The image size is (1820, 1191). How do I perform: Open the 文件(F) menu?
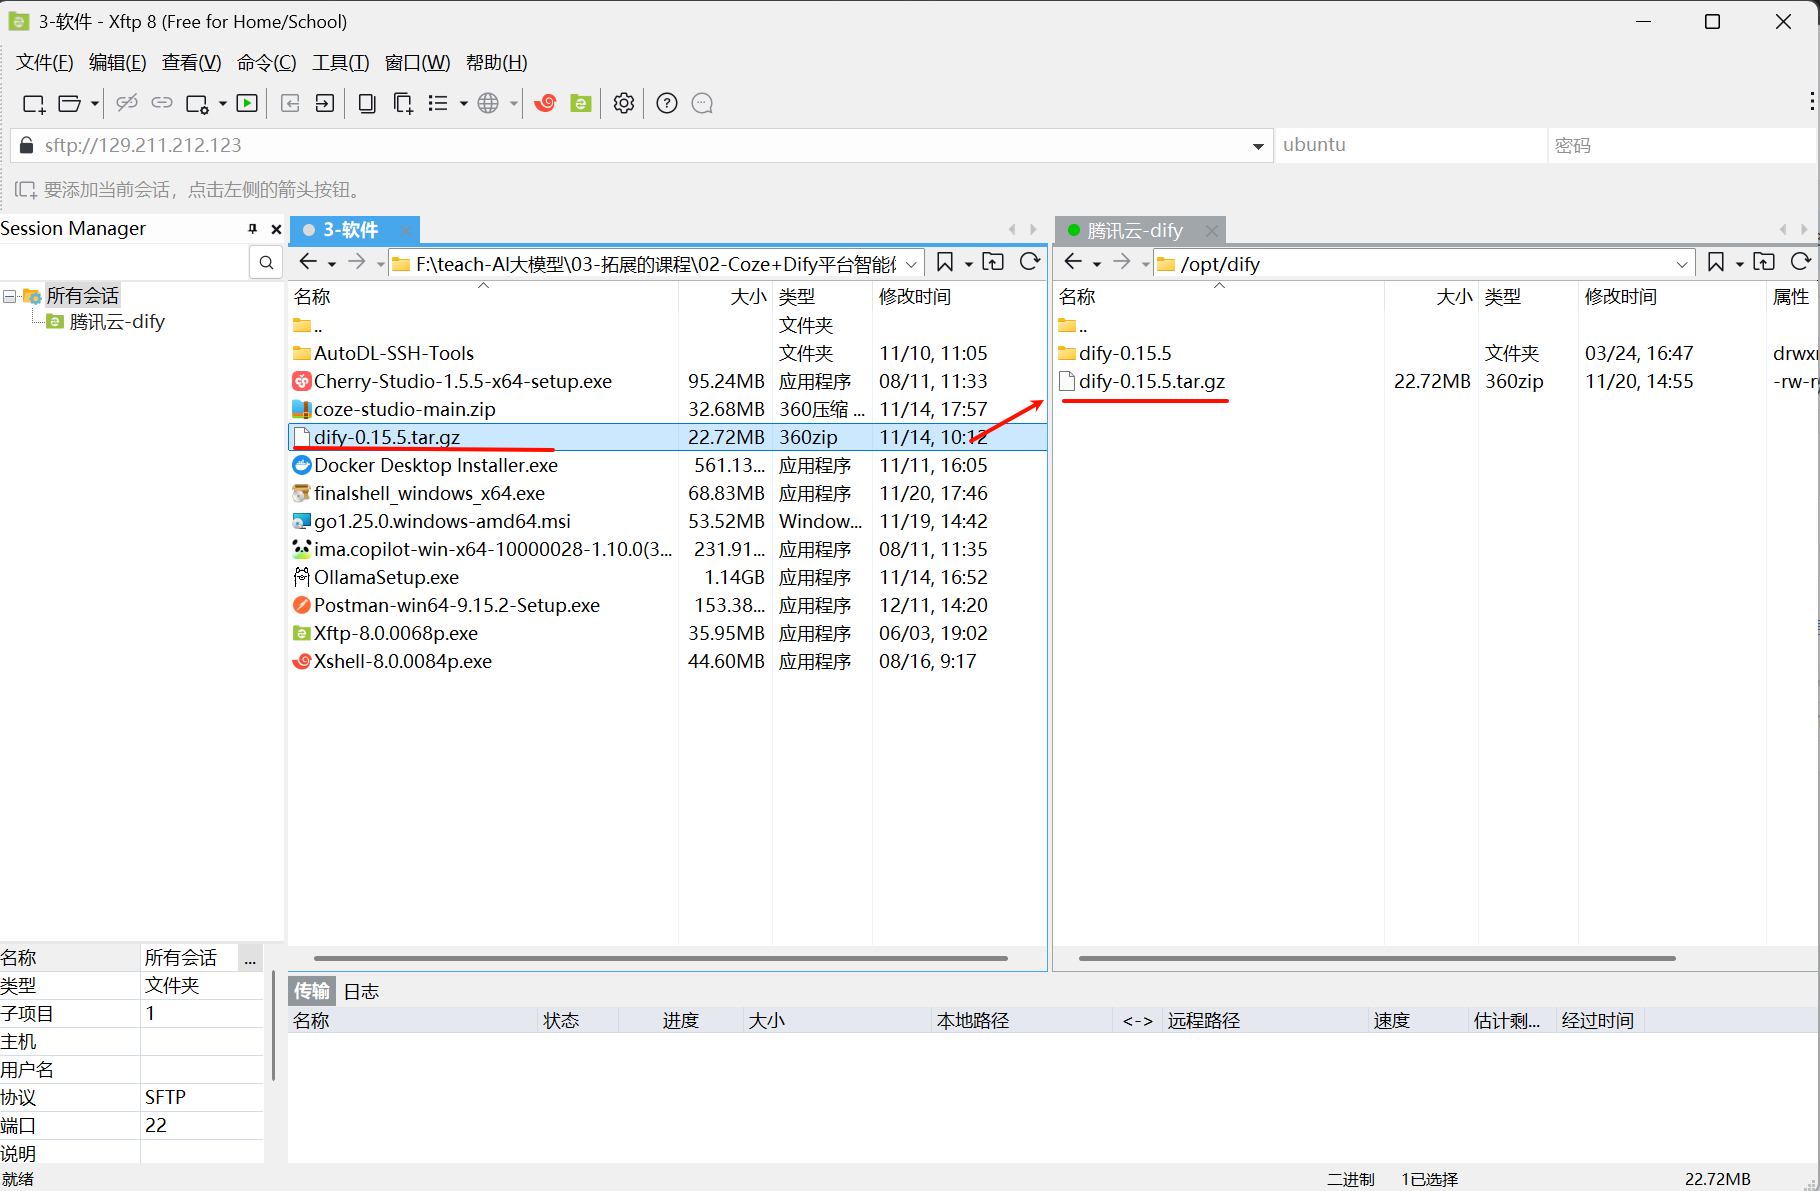[45, 62]
